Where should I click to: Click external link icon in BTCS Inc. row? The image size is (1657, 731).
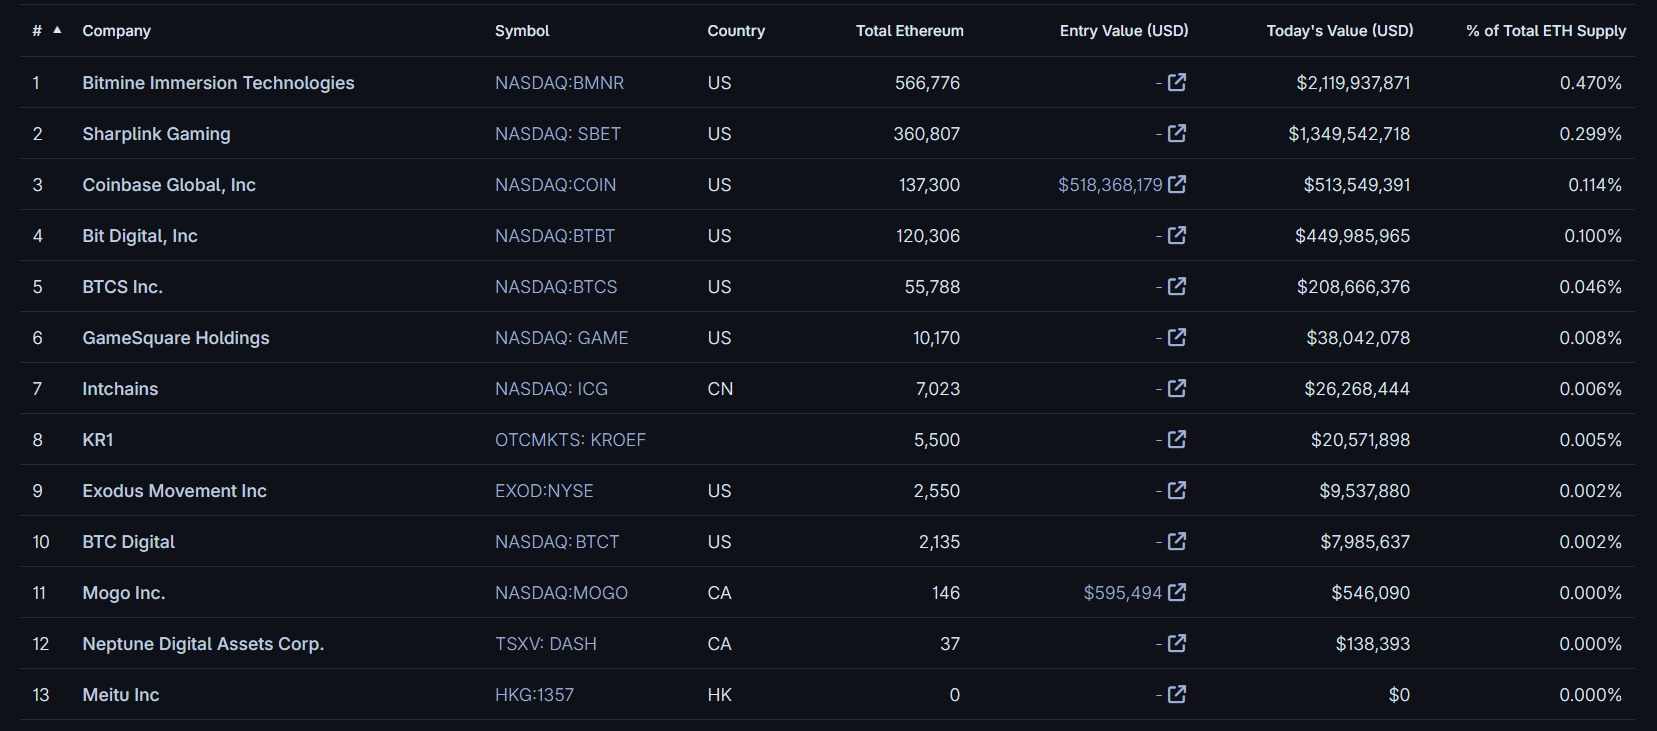(x=1177, y=286)
